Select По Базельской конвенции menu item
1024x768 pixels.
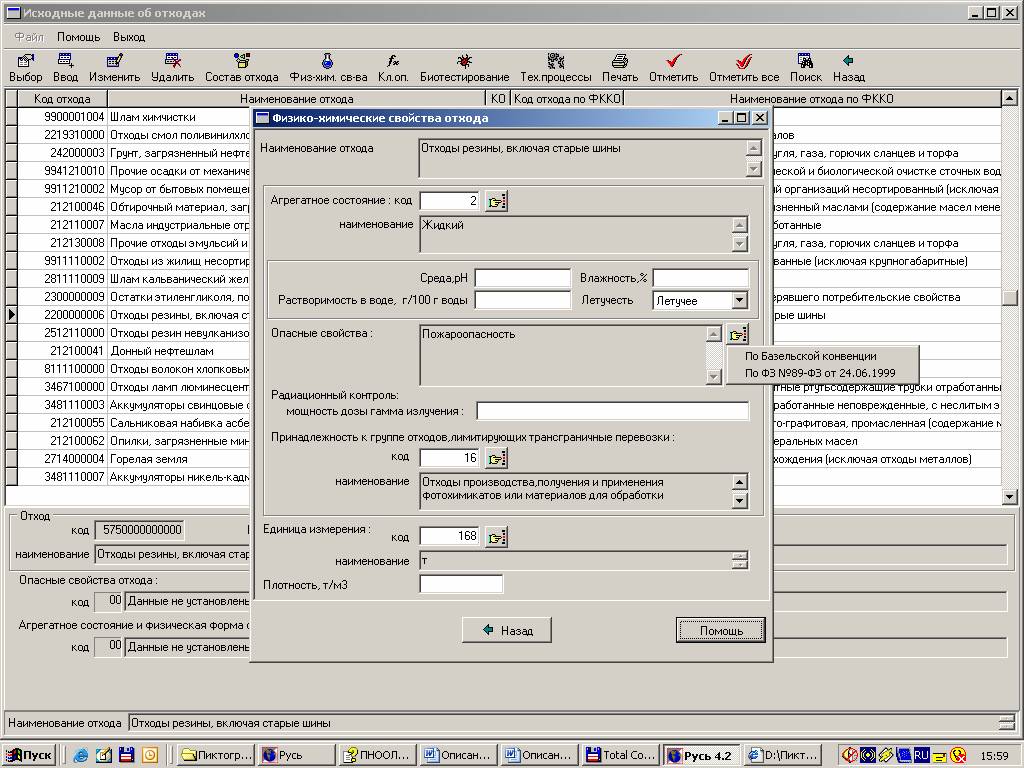pos(811,355)
